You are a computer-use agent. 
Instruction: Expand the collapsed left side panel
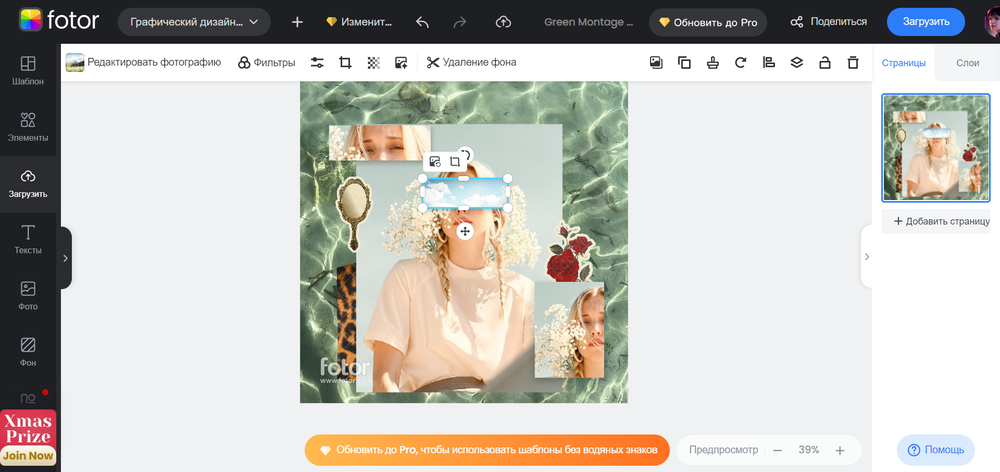(65, 257)
